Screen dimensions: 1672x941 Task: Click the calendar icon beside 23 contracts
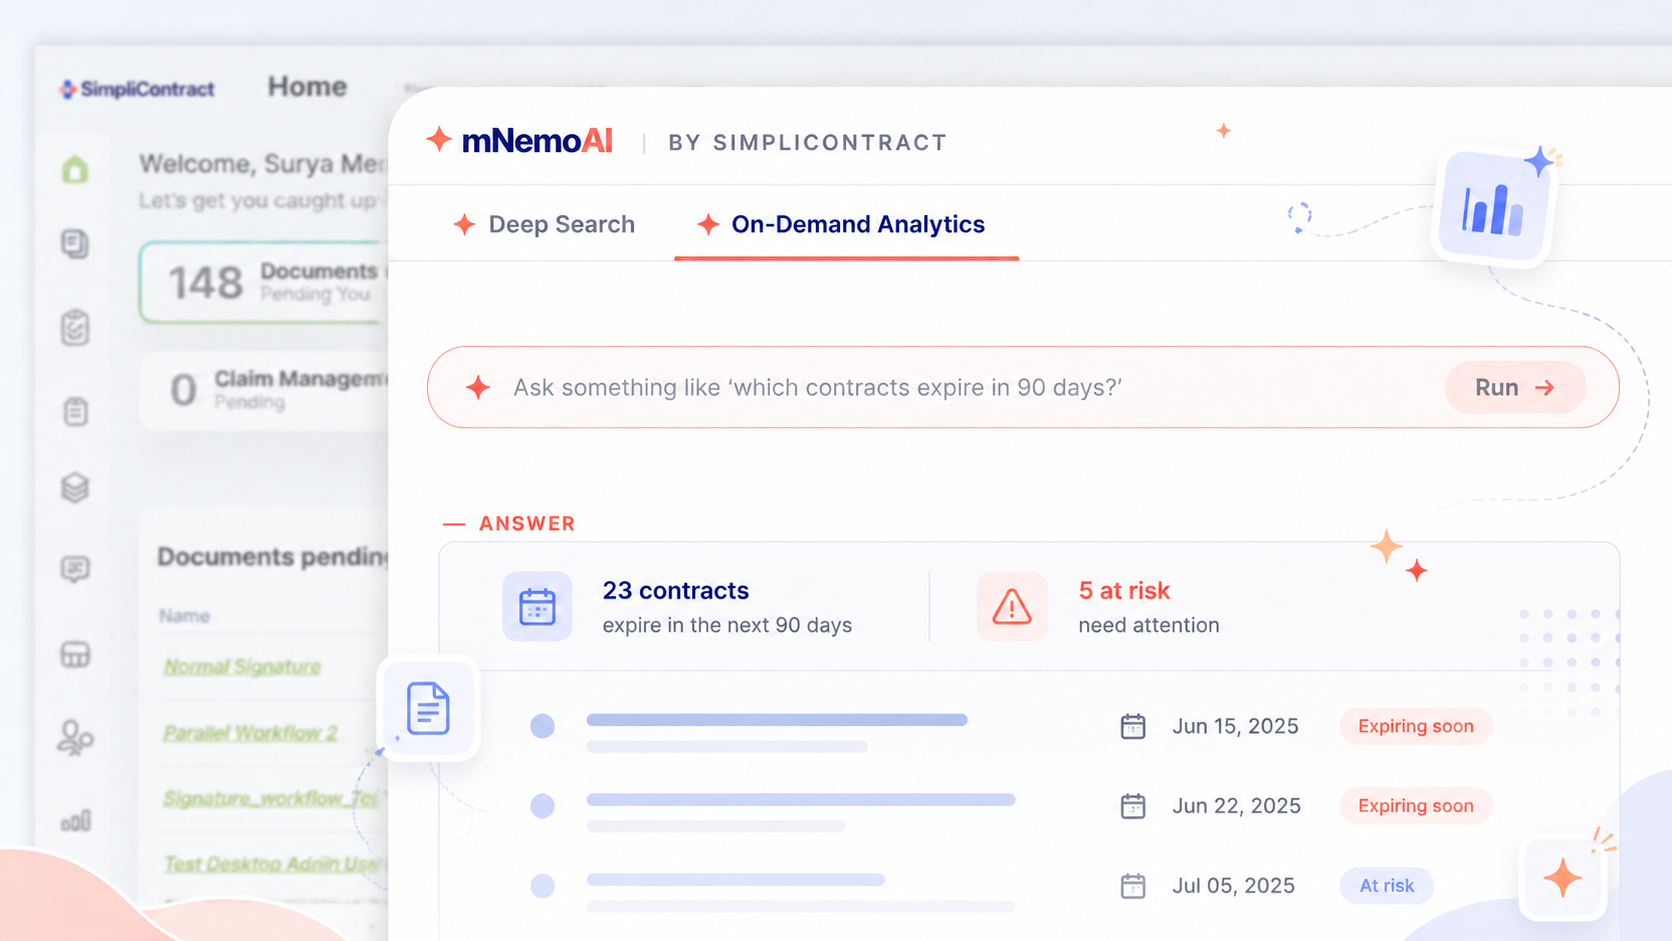537,606
